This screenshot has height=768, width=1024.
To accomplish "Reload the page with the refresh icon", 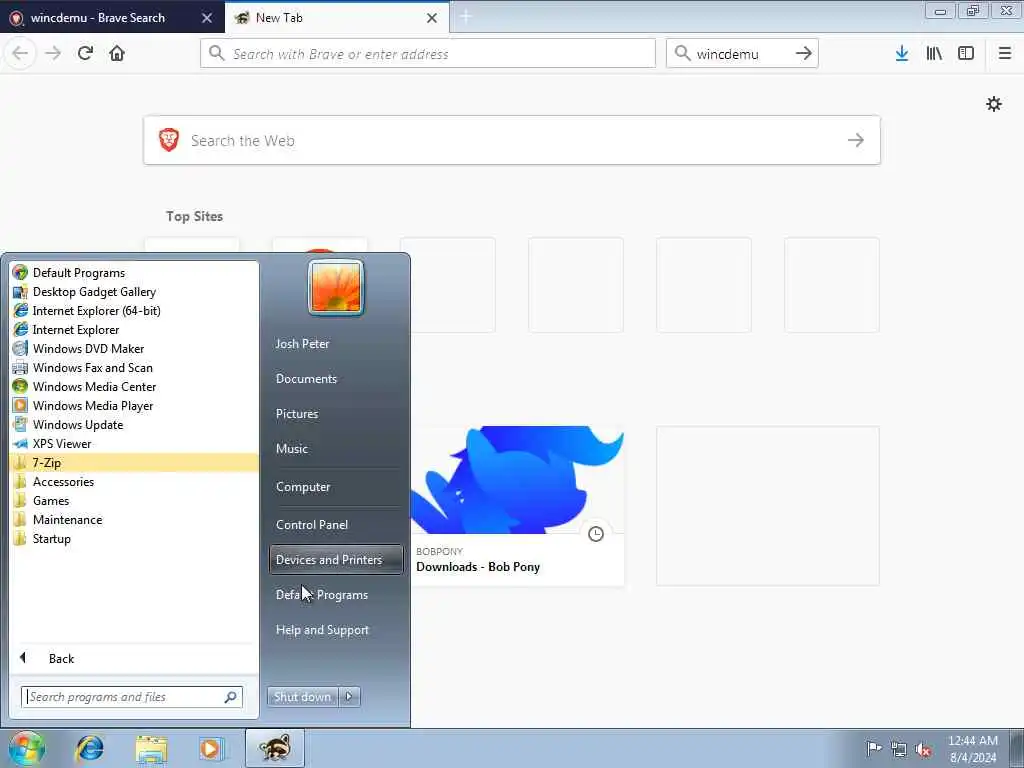I will pos(85,54).
